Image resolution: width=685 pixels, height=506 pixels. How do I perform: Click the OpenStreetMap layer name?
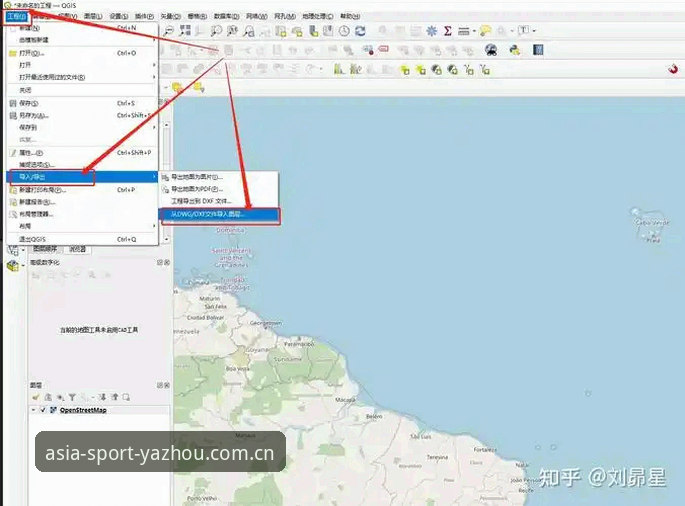tap(83, 410)
